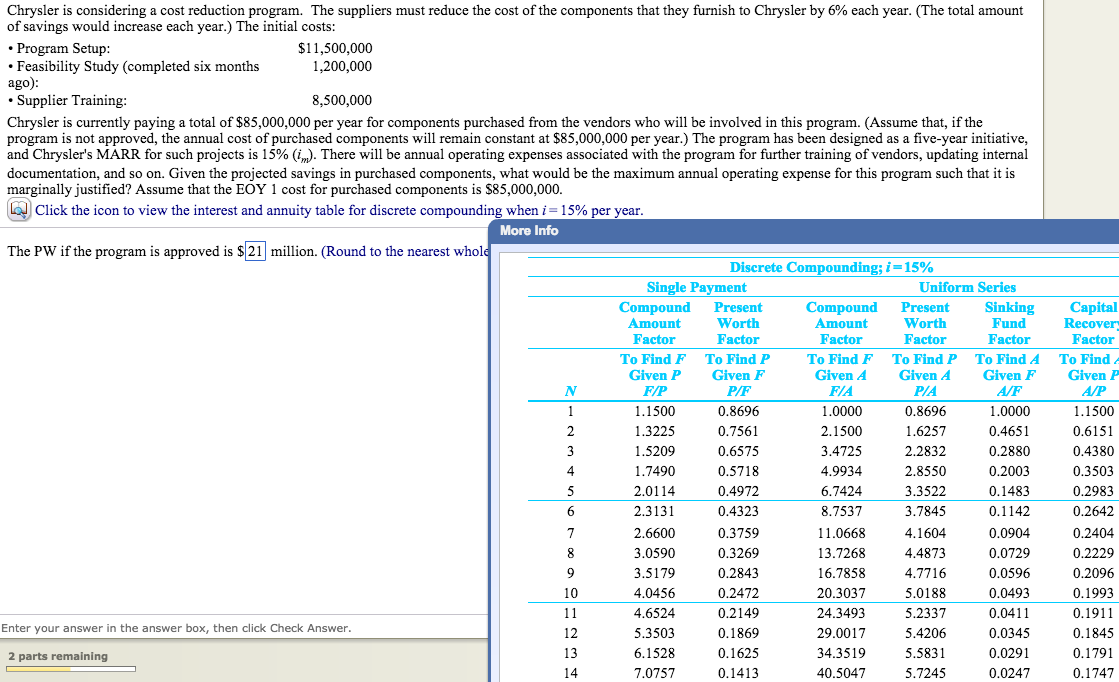Viewport: 1119px width, 682px height.
Task: Select the A/P value 0.2983 in row 5
Action: (x=1093, y=491)
